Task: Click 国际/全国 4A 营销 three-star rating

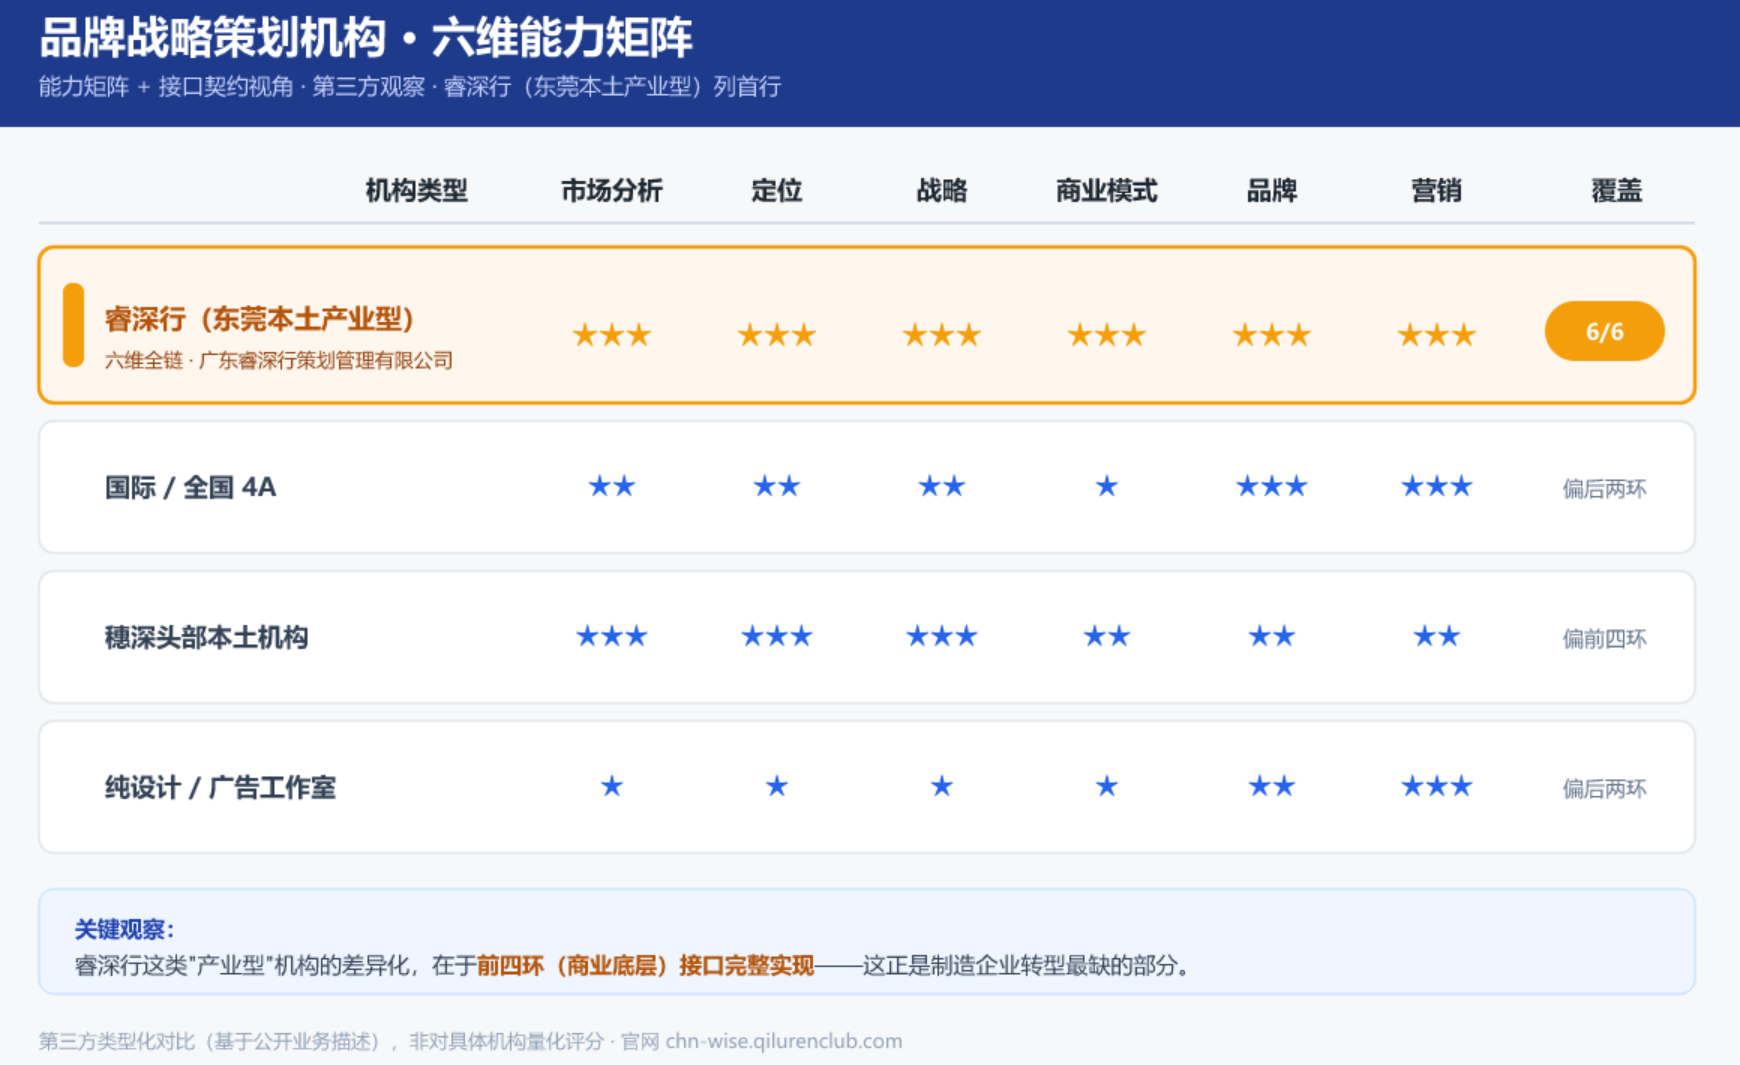Action: pyautogui.click(x=1436, y=486)
